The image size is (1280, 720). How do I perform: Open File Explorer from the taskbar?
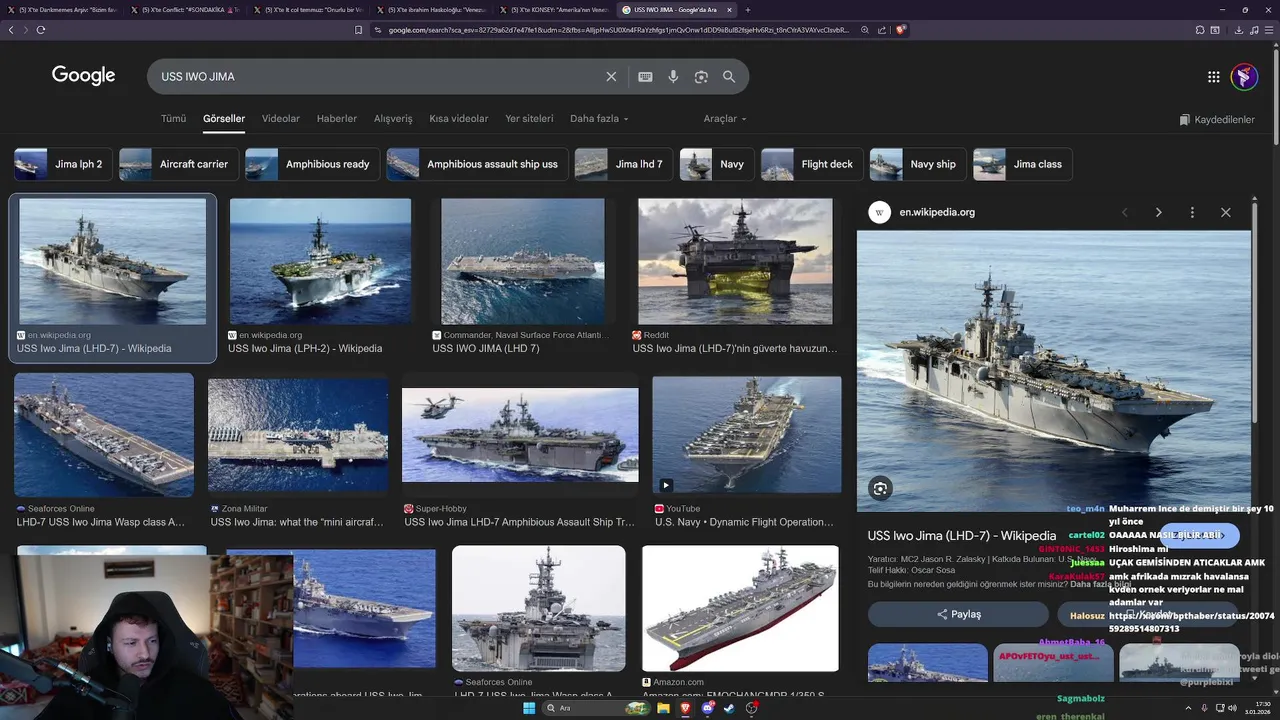coord(663,708)
